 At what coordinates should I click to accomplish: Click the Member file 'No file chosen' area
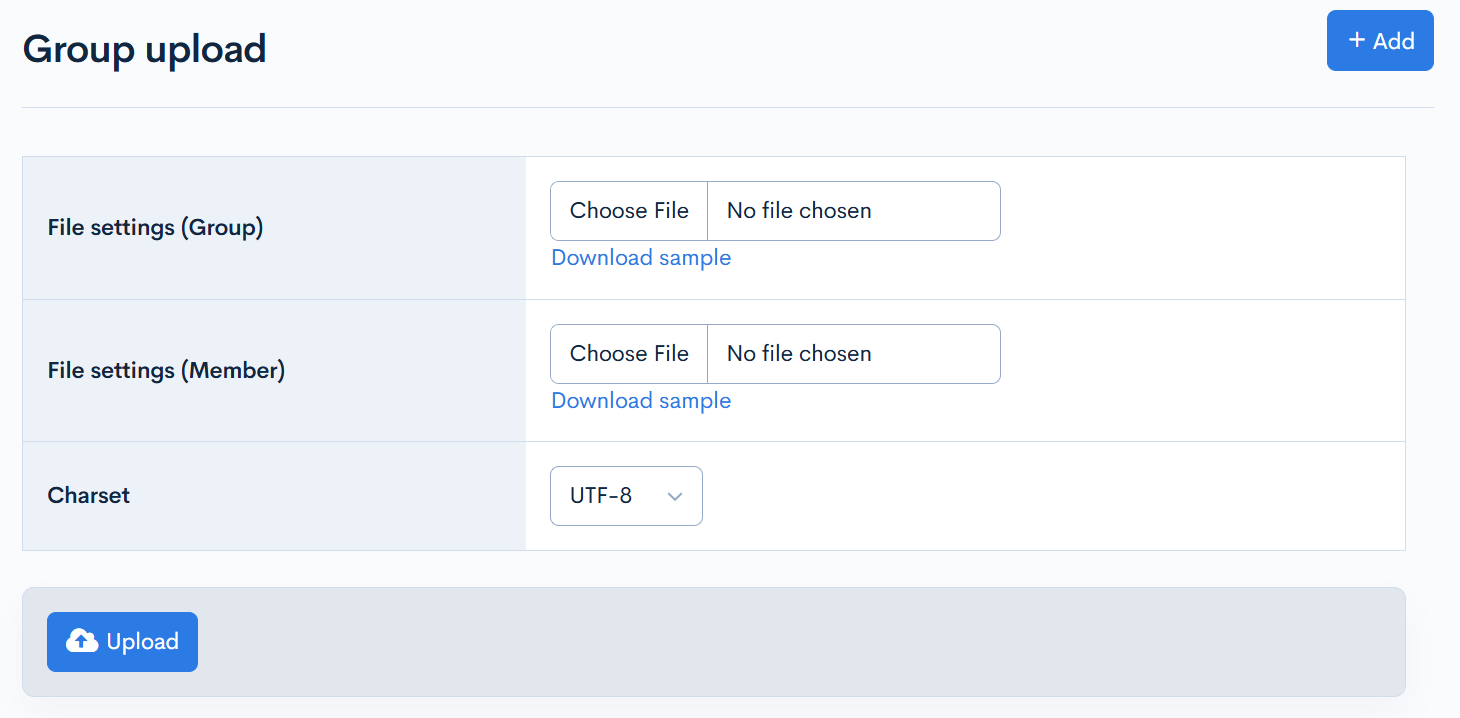[799, 353]
